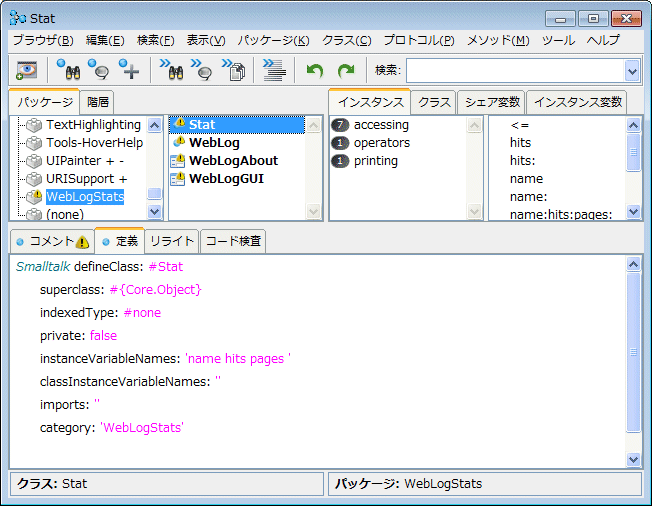Open the メソッド(M) menu
652x506 pixels.
(497, 40)
